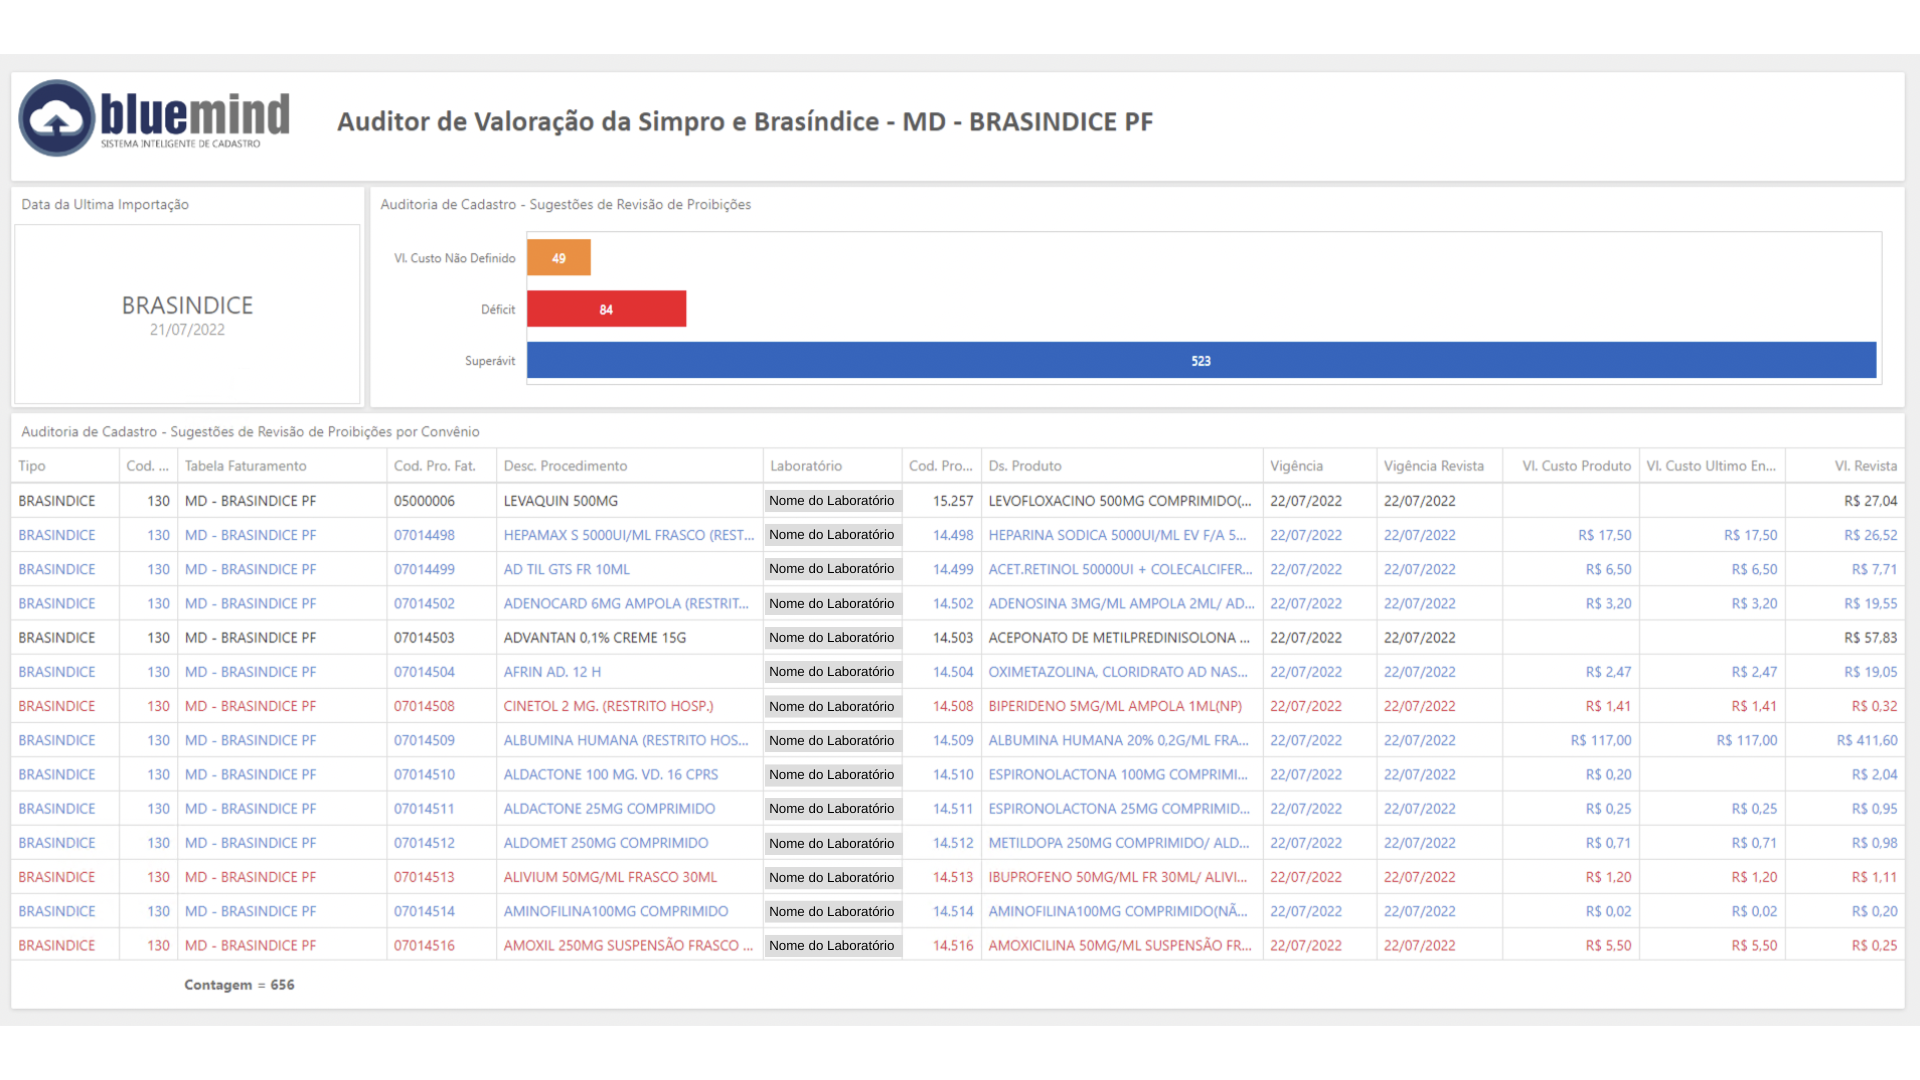Select the ADENOSINA 3MG/ML AMPOLA product cell
The width and height of the screenshot is (1920, 1080).
(1121, 604)
